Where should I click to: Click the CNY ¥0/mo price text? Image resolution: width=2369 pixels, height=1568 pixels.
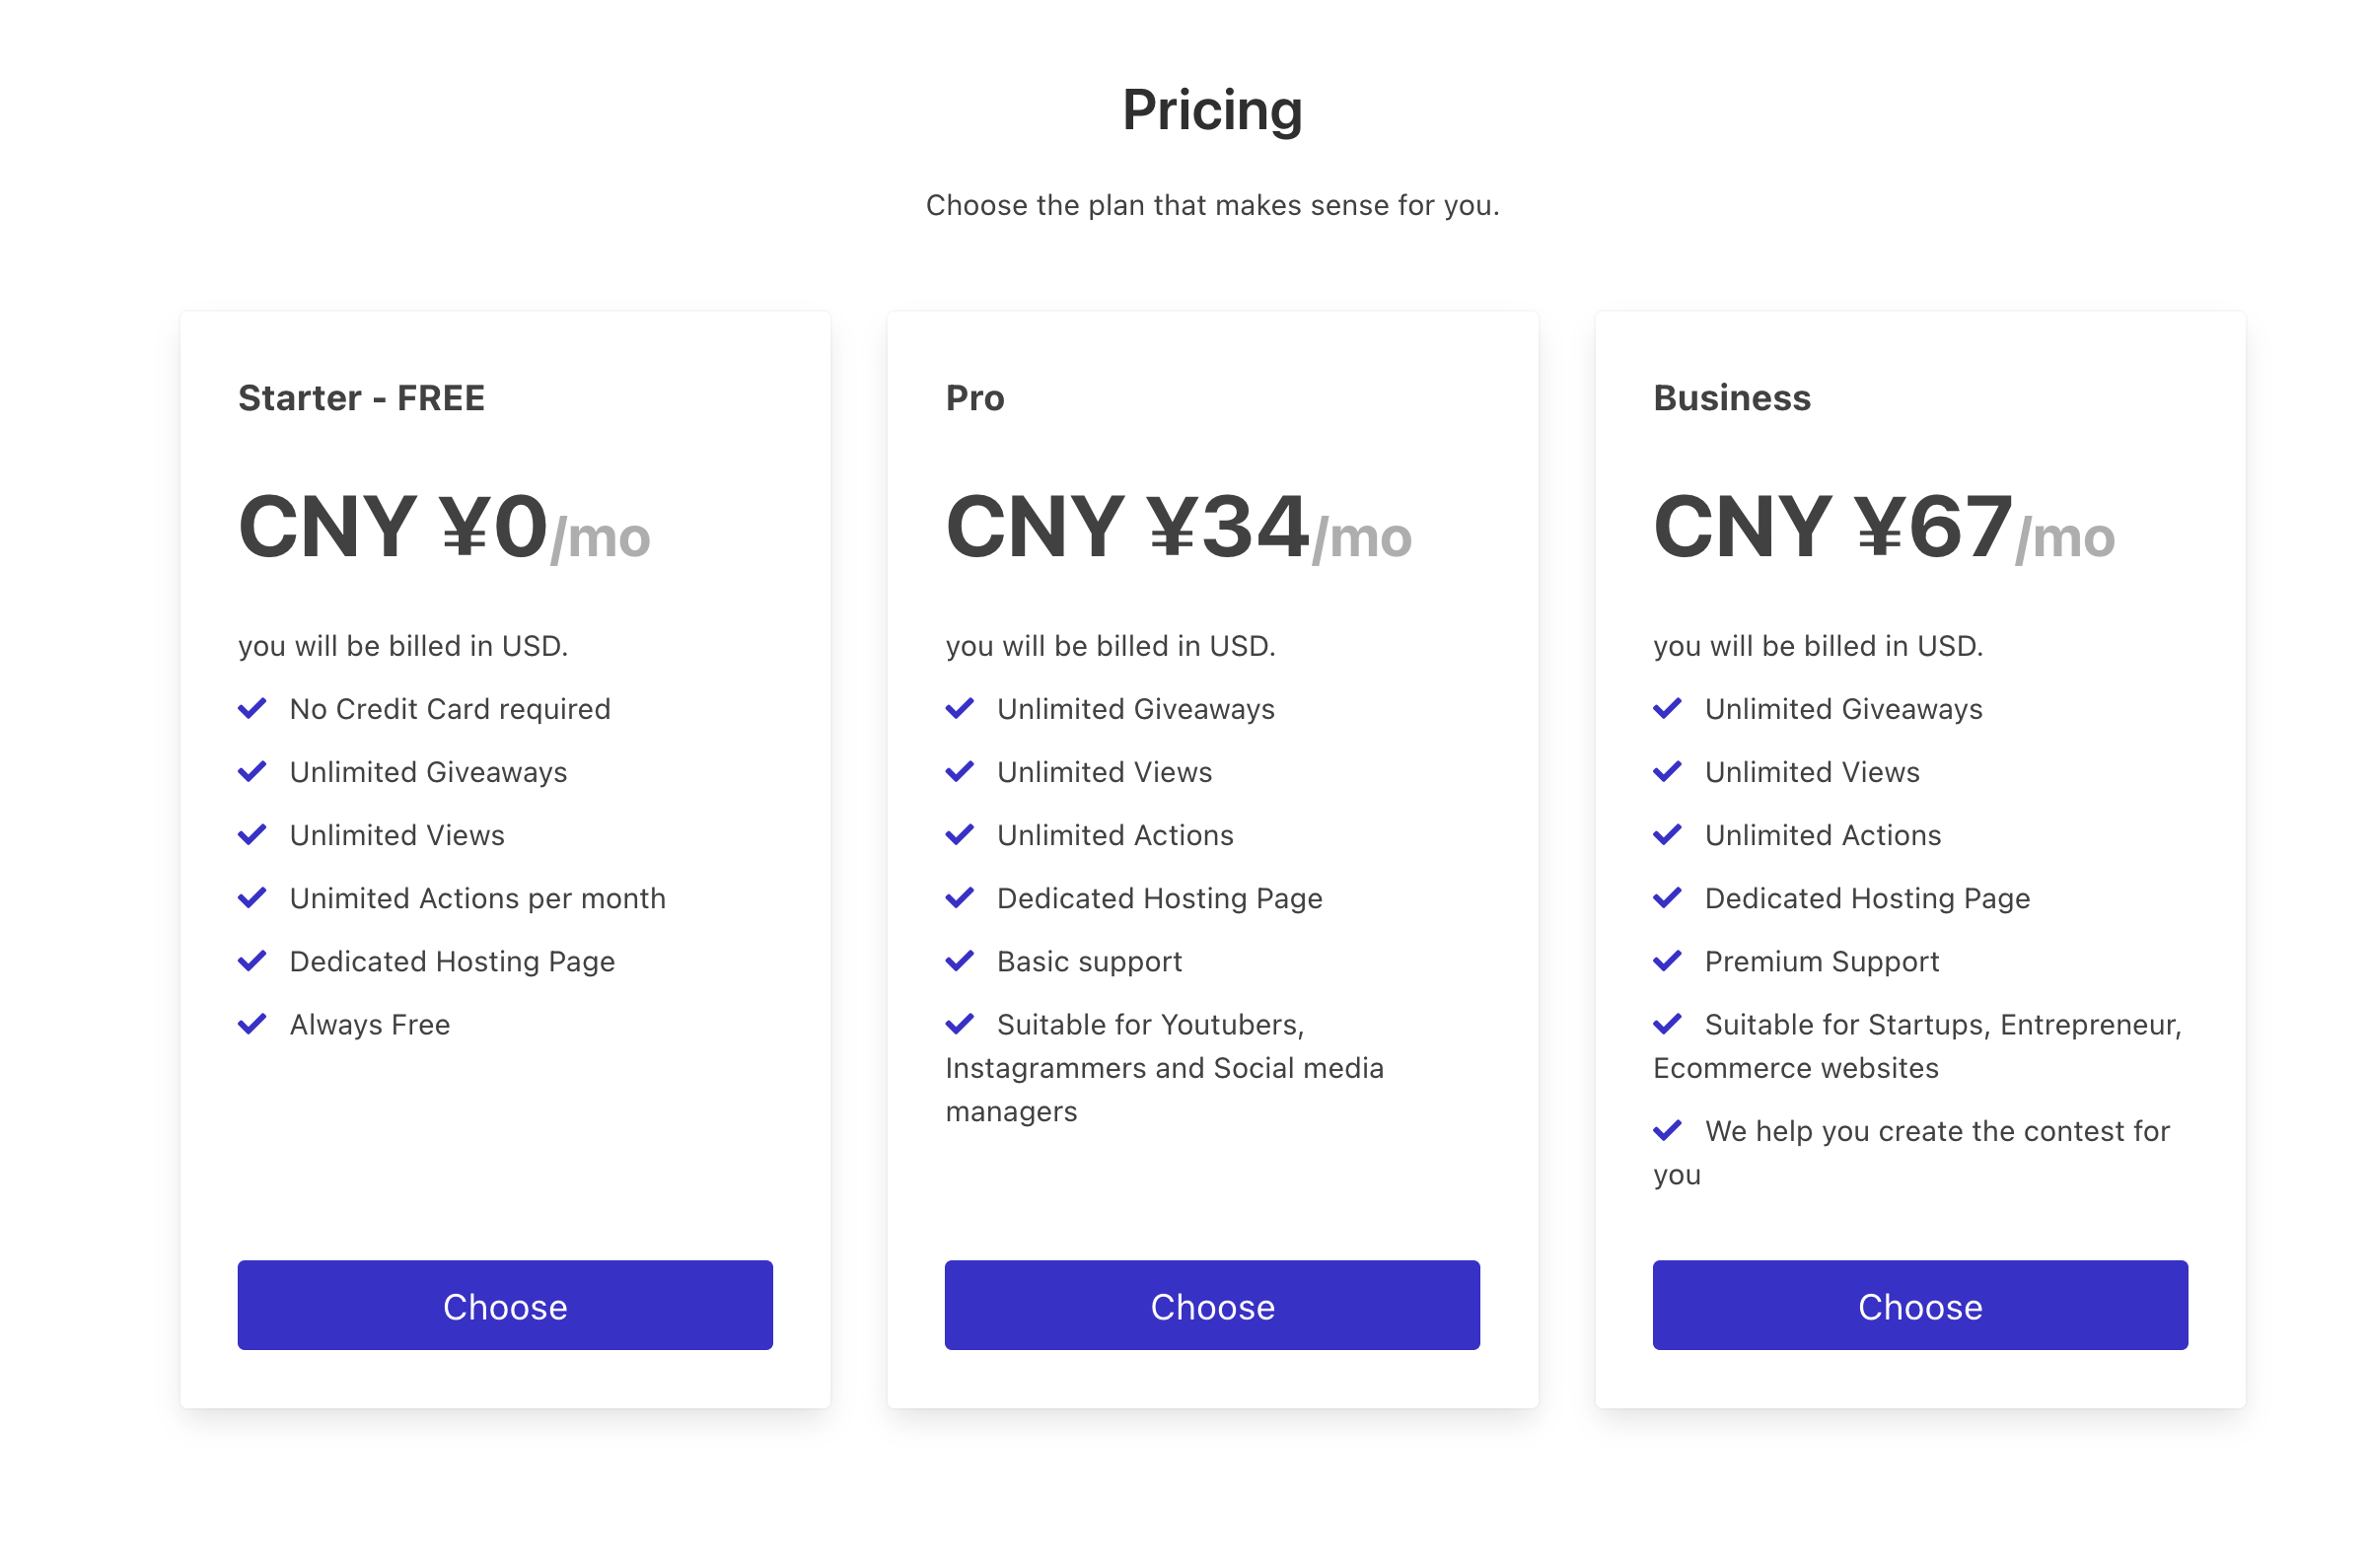[444, 527]
